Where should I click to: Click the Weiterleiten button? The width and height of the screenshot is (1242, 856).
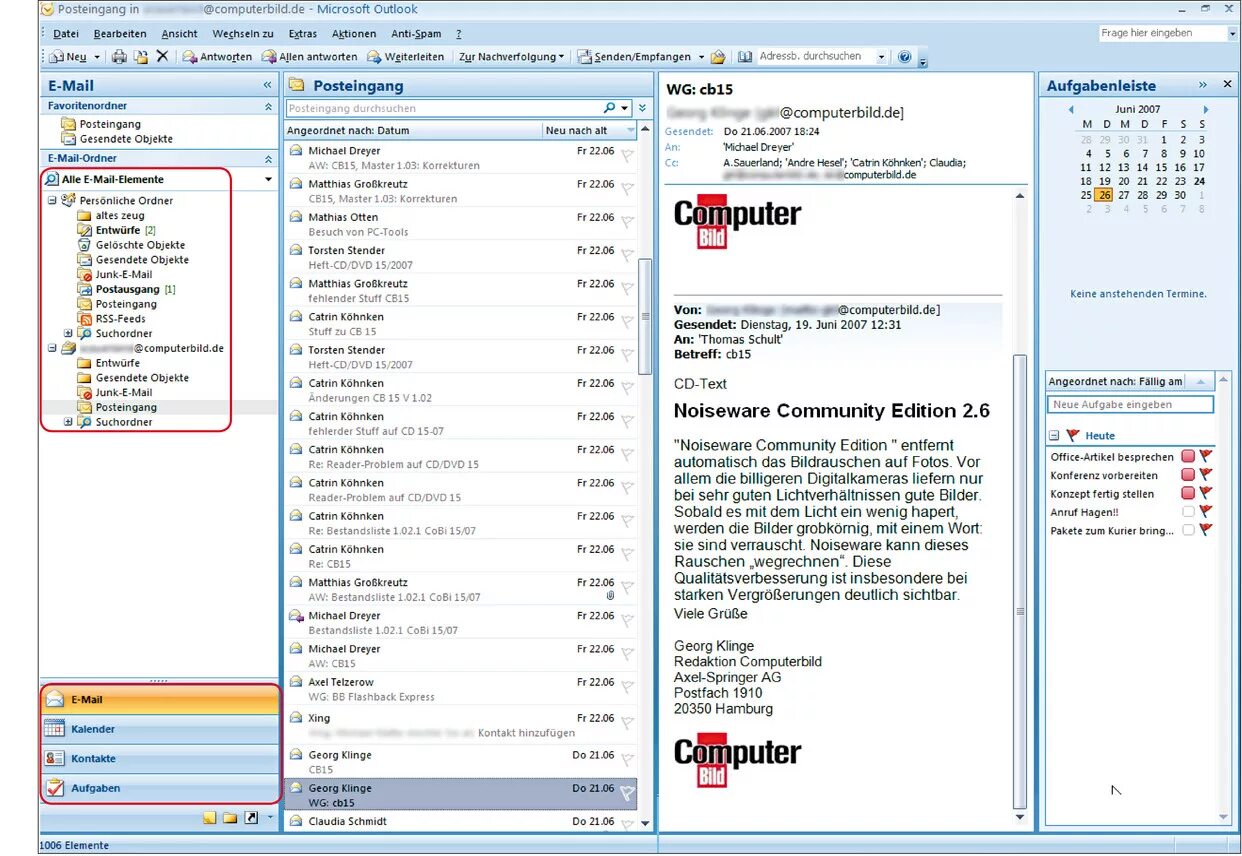tap(405, 57)
